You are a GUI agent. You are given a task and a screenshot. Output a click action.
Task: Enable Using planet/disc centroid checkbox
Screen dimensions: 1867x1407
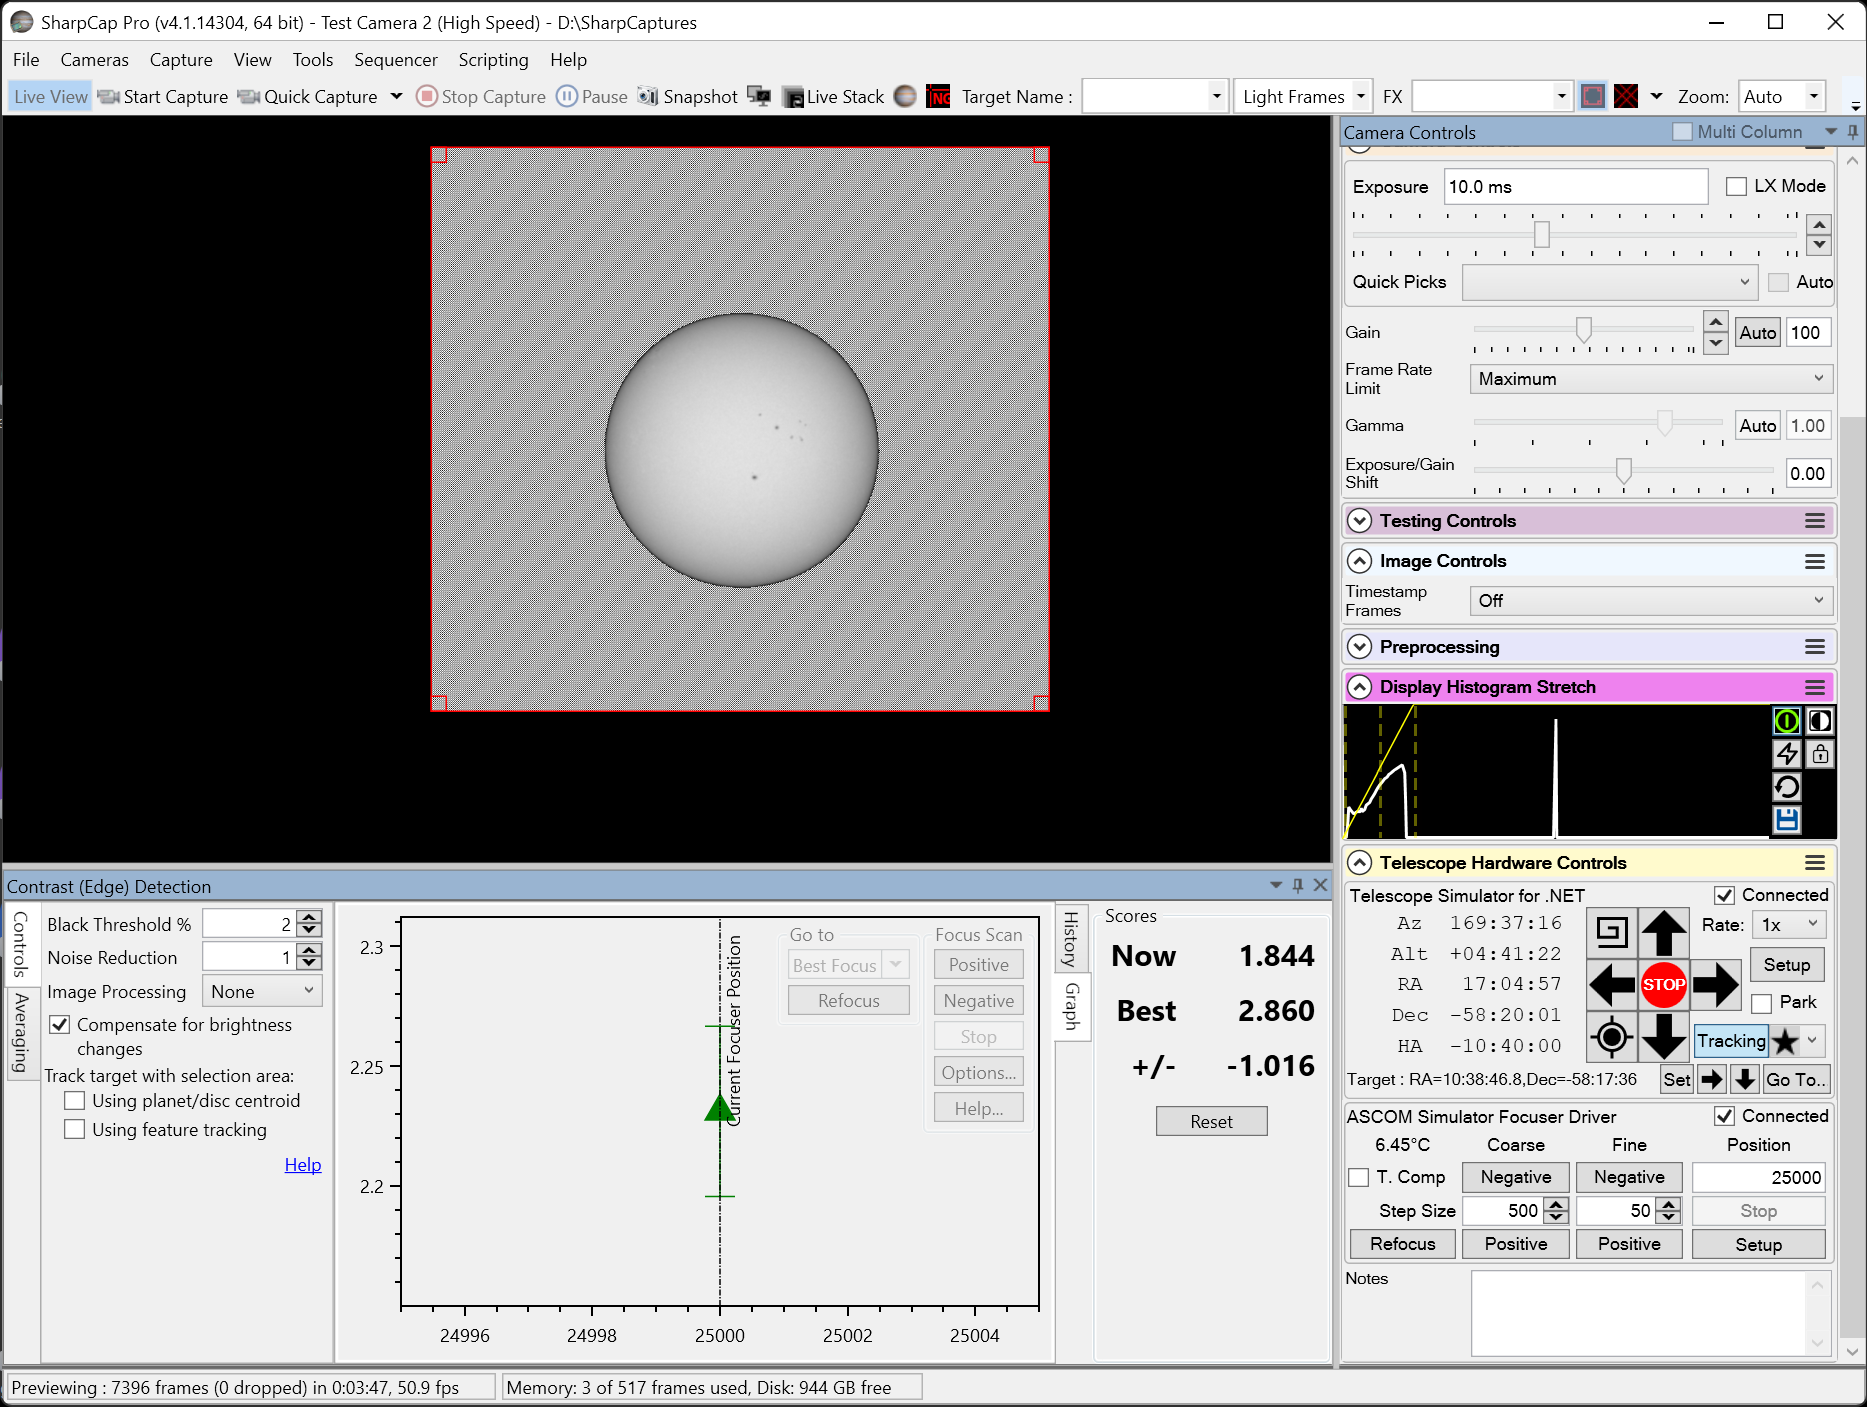pos(74,1101)
